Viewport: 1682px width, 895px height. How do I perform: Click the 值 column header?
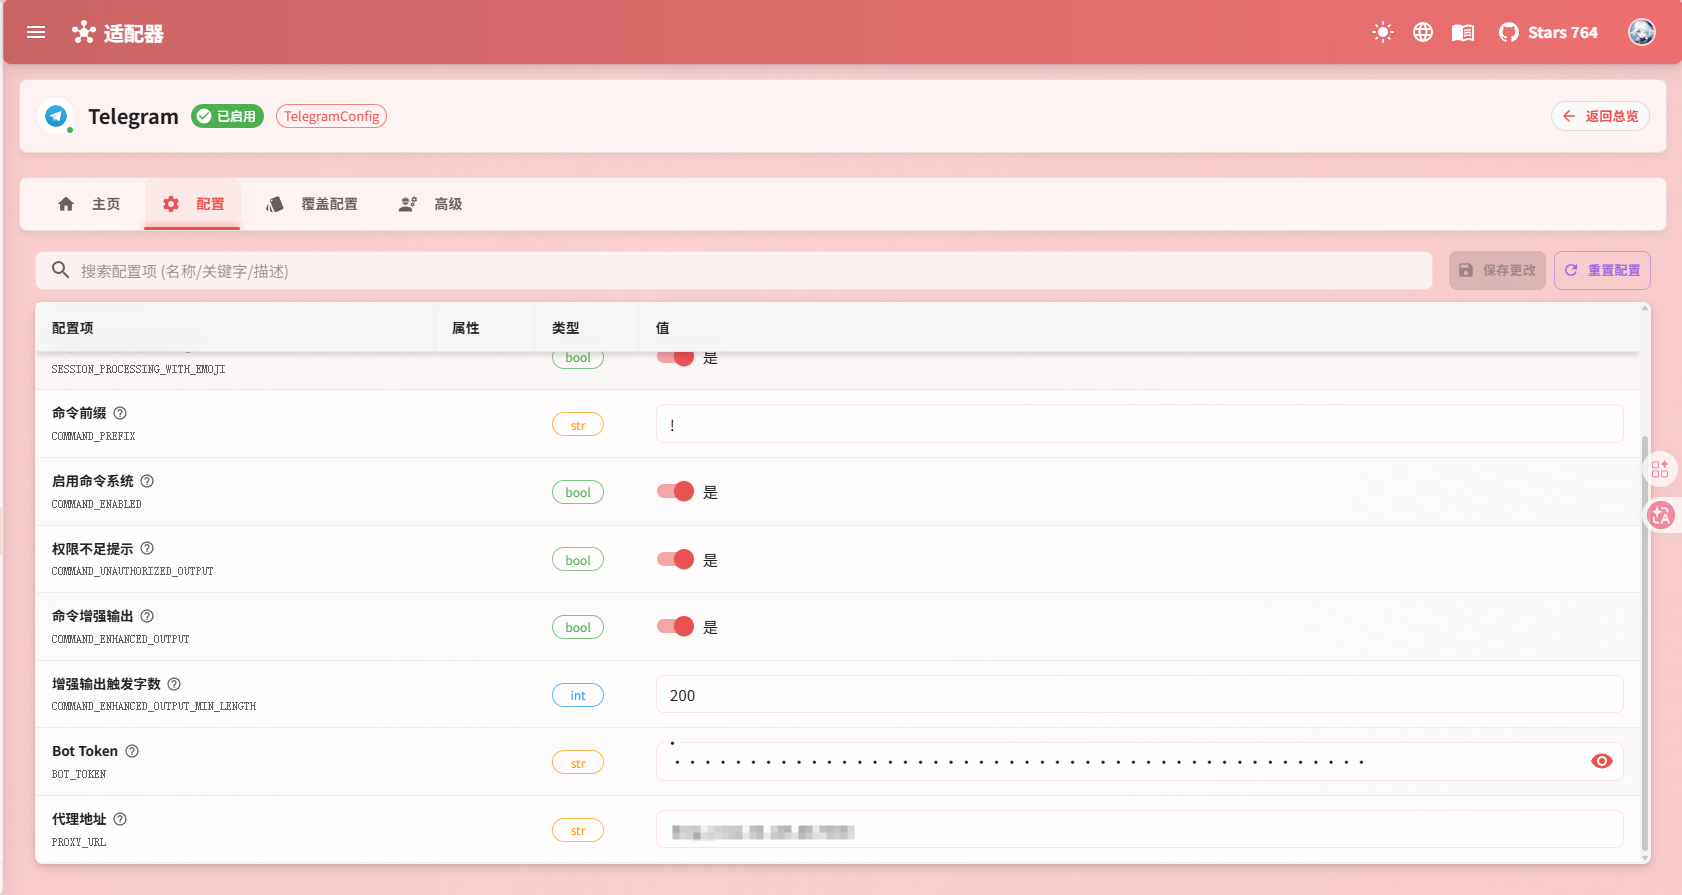(663, 328)
